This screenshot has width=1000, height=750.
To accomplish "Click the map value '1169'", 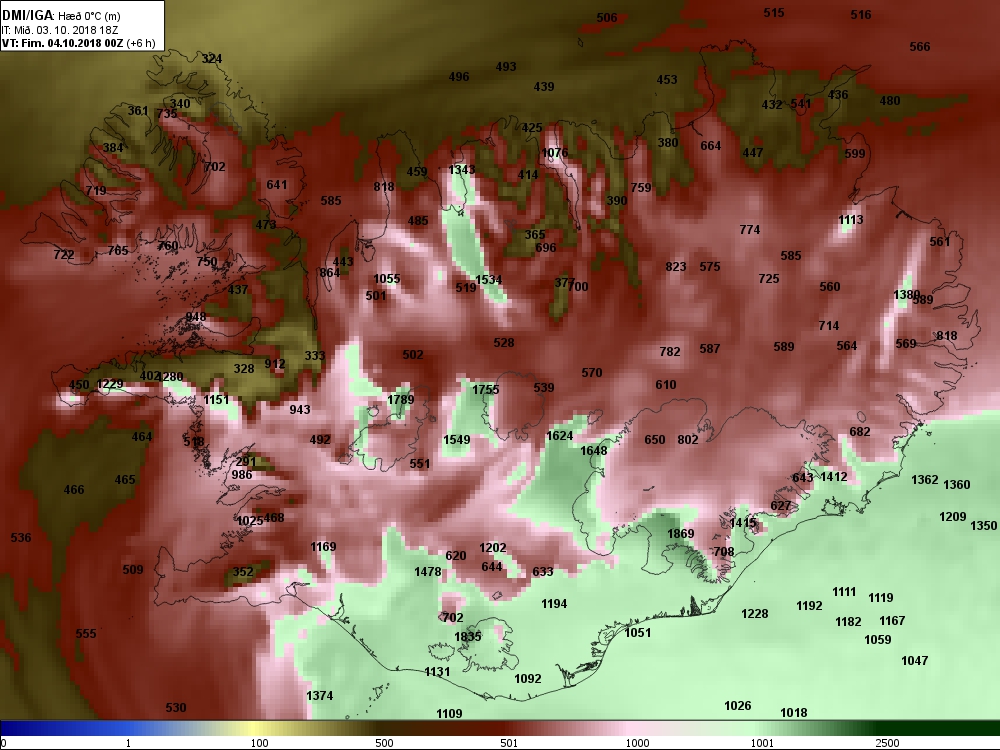I will tap(323, 547).
